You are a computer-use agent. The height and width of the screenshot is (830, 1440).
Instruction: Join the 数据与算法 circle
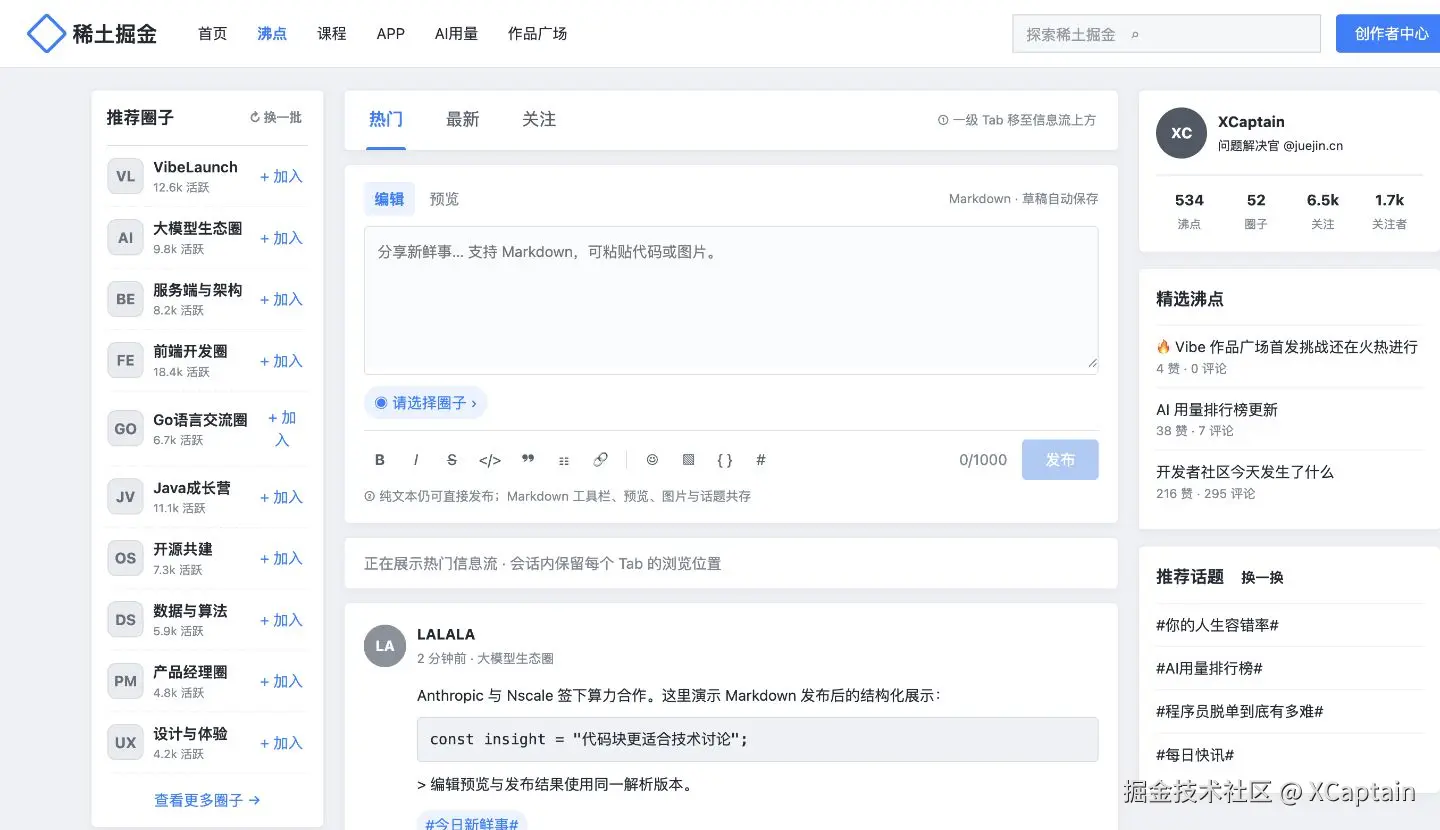click(x=281, y=620)
